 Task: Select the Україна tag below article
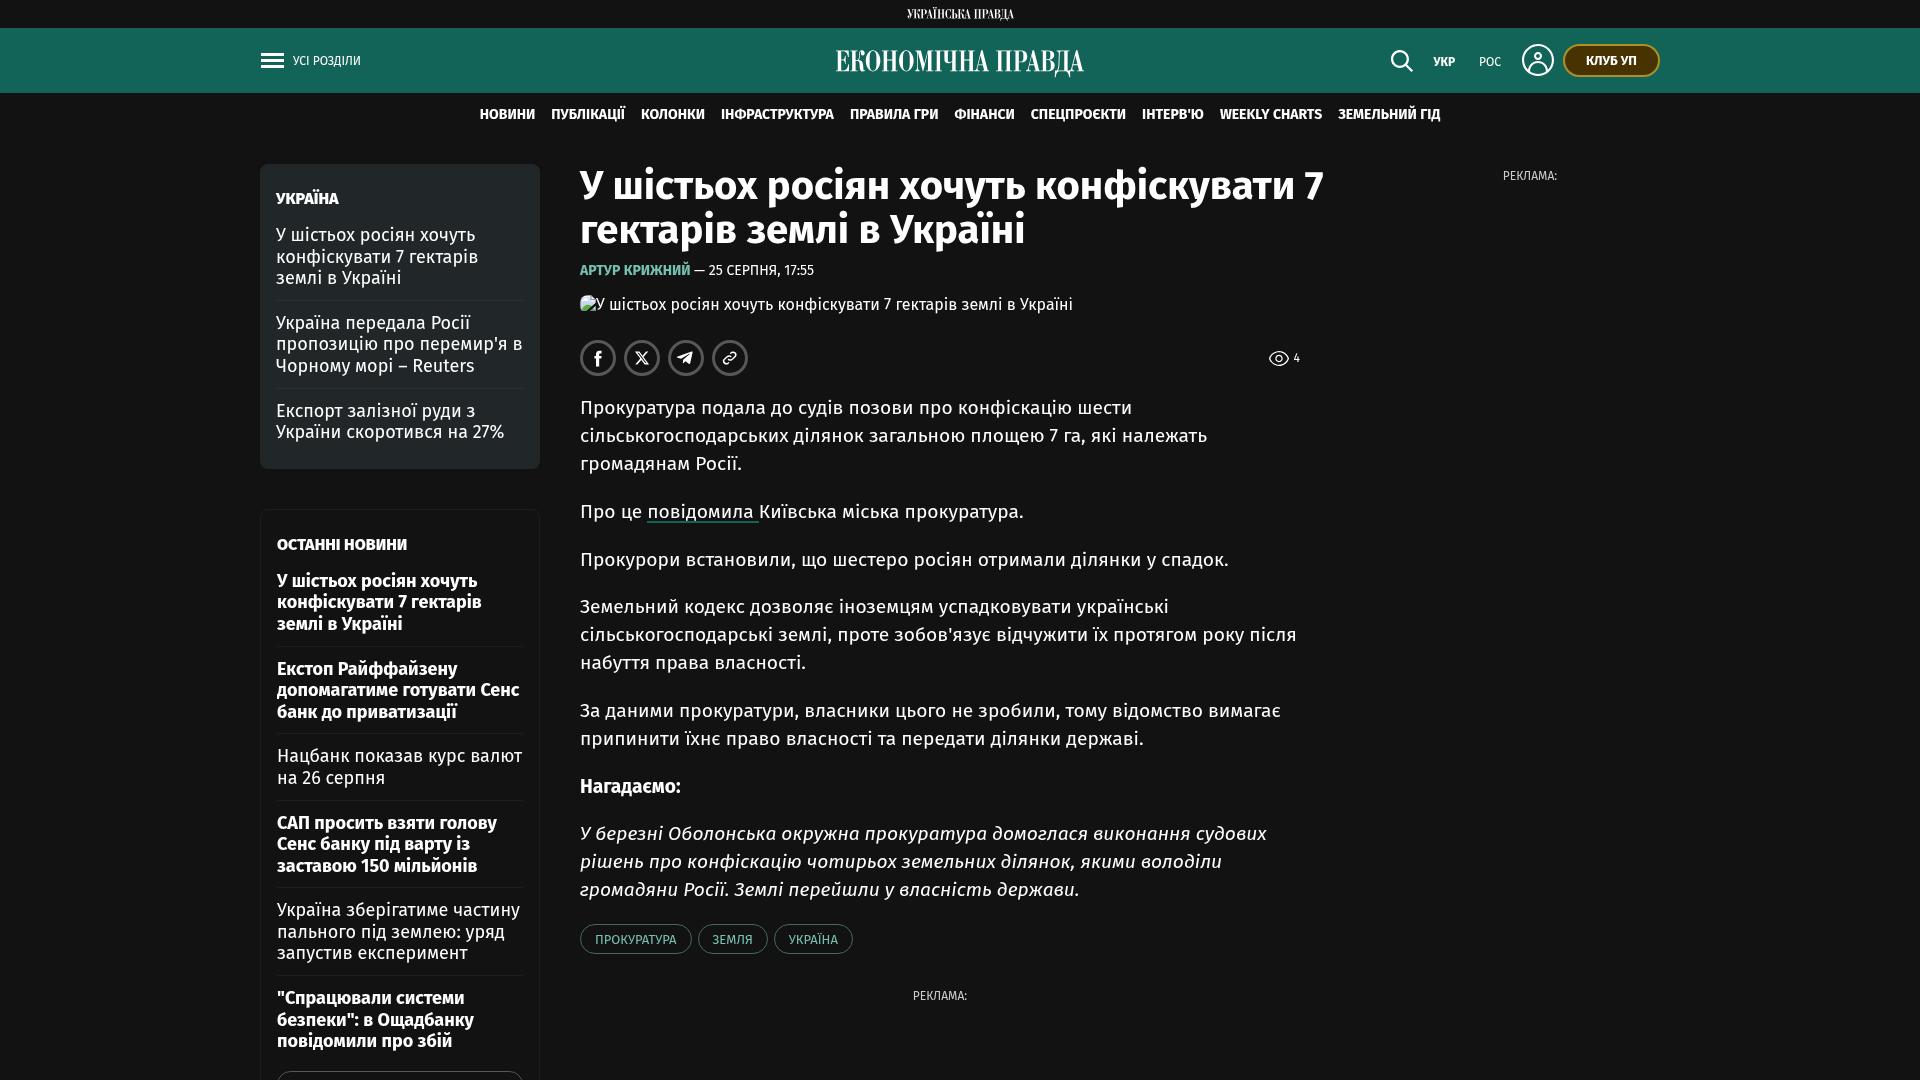[813, 939]
